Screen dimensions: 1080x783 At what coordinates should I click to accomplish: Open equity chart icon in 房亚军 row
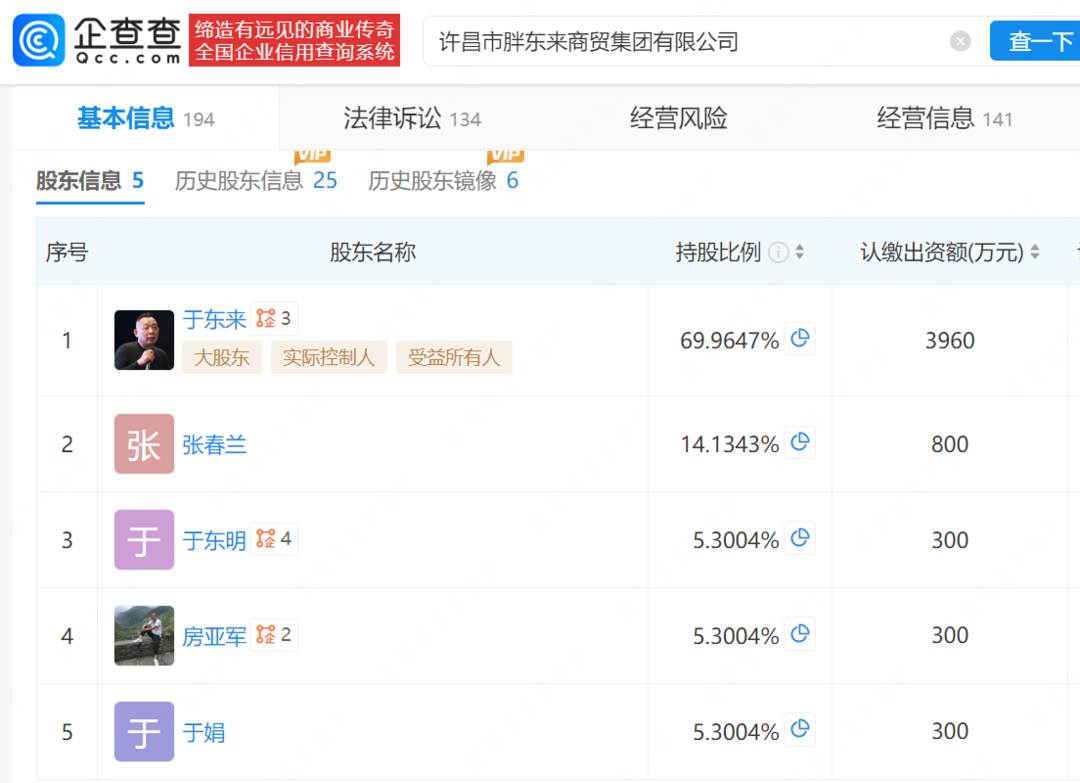click(800, 634)
